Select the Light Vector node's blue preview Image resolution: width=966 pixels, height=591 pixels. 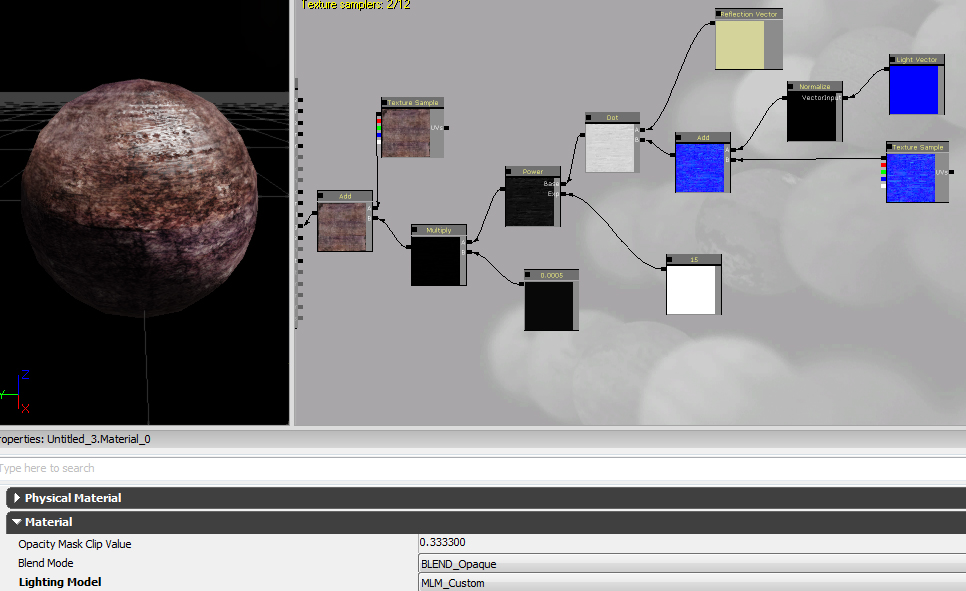pyautogui.click(x=914, y=89)
